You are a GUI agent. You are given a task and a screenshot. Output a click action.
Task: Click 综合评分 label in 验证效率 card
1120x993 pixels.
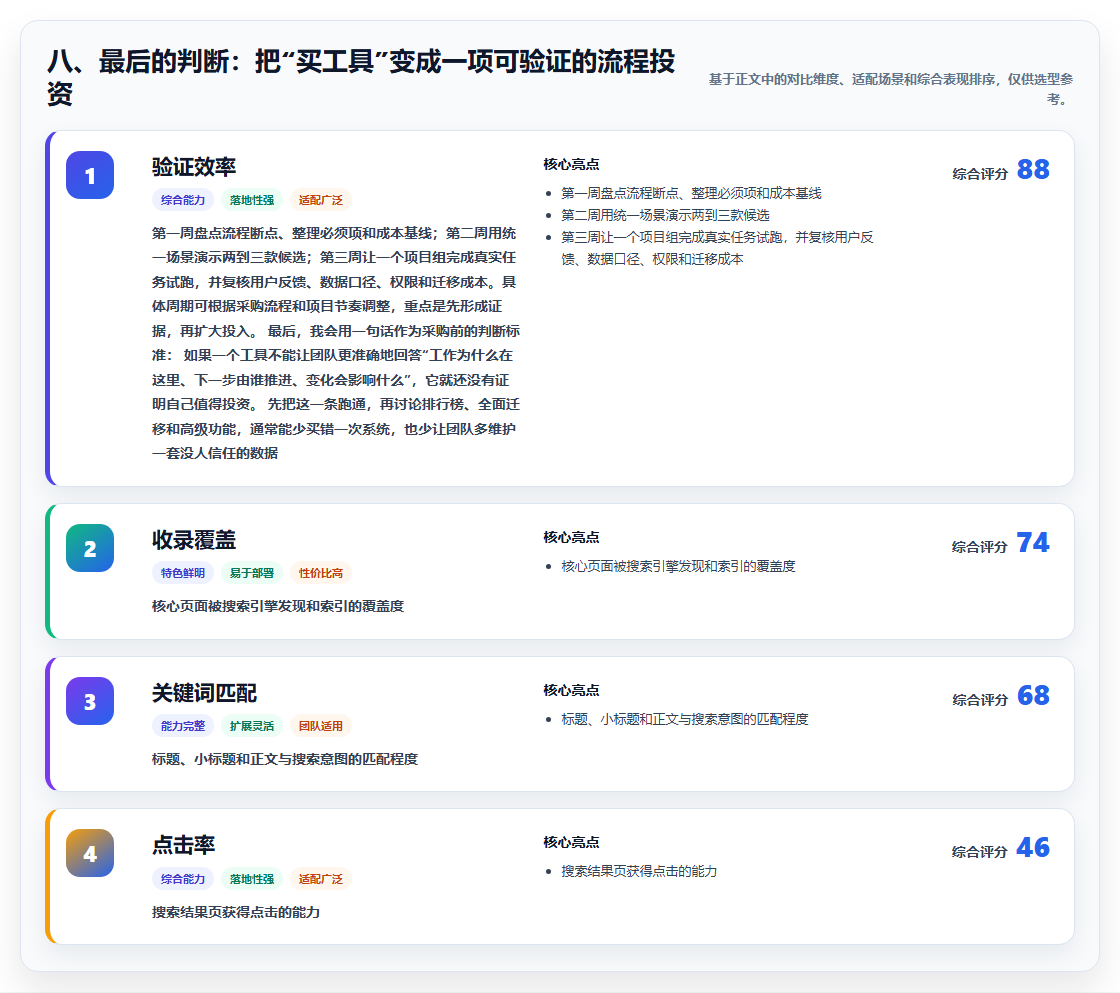(980, 174)
